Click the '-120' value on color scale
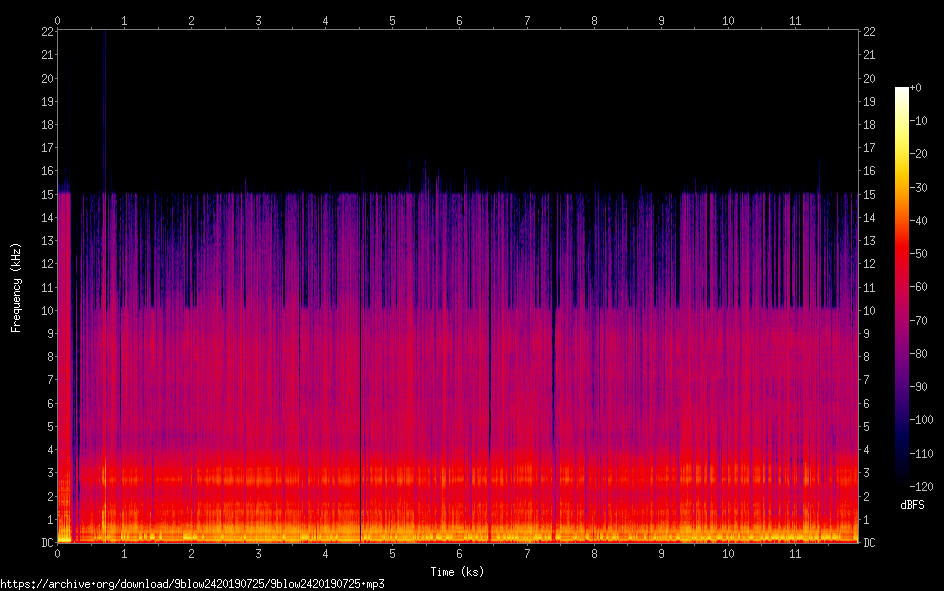Image resolution: width=944 pixels, height=591 pixels. pyautogui.click(x=921, y=487)
